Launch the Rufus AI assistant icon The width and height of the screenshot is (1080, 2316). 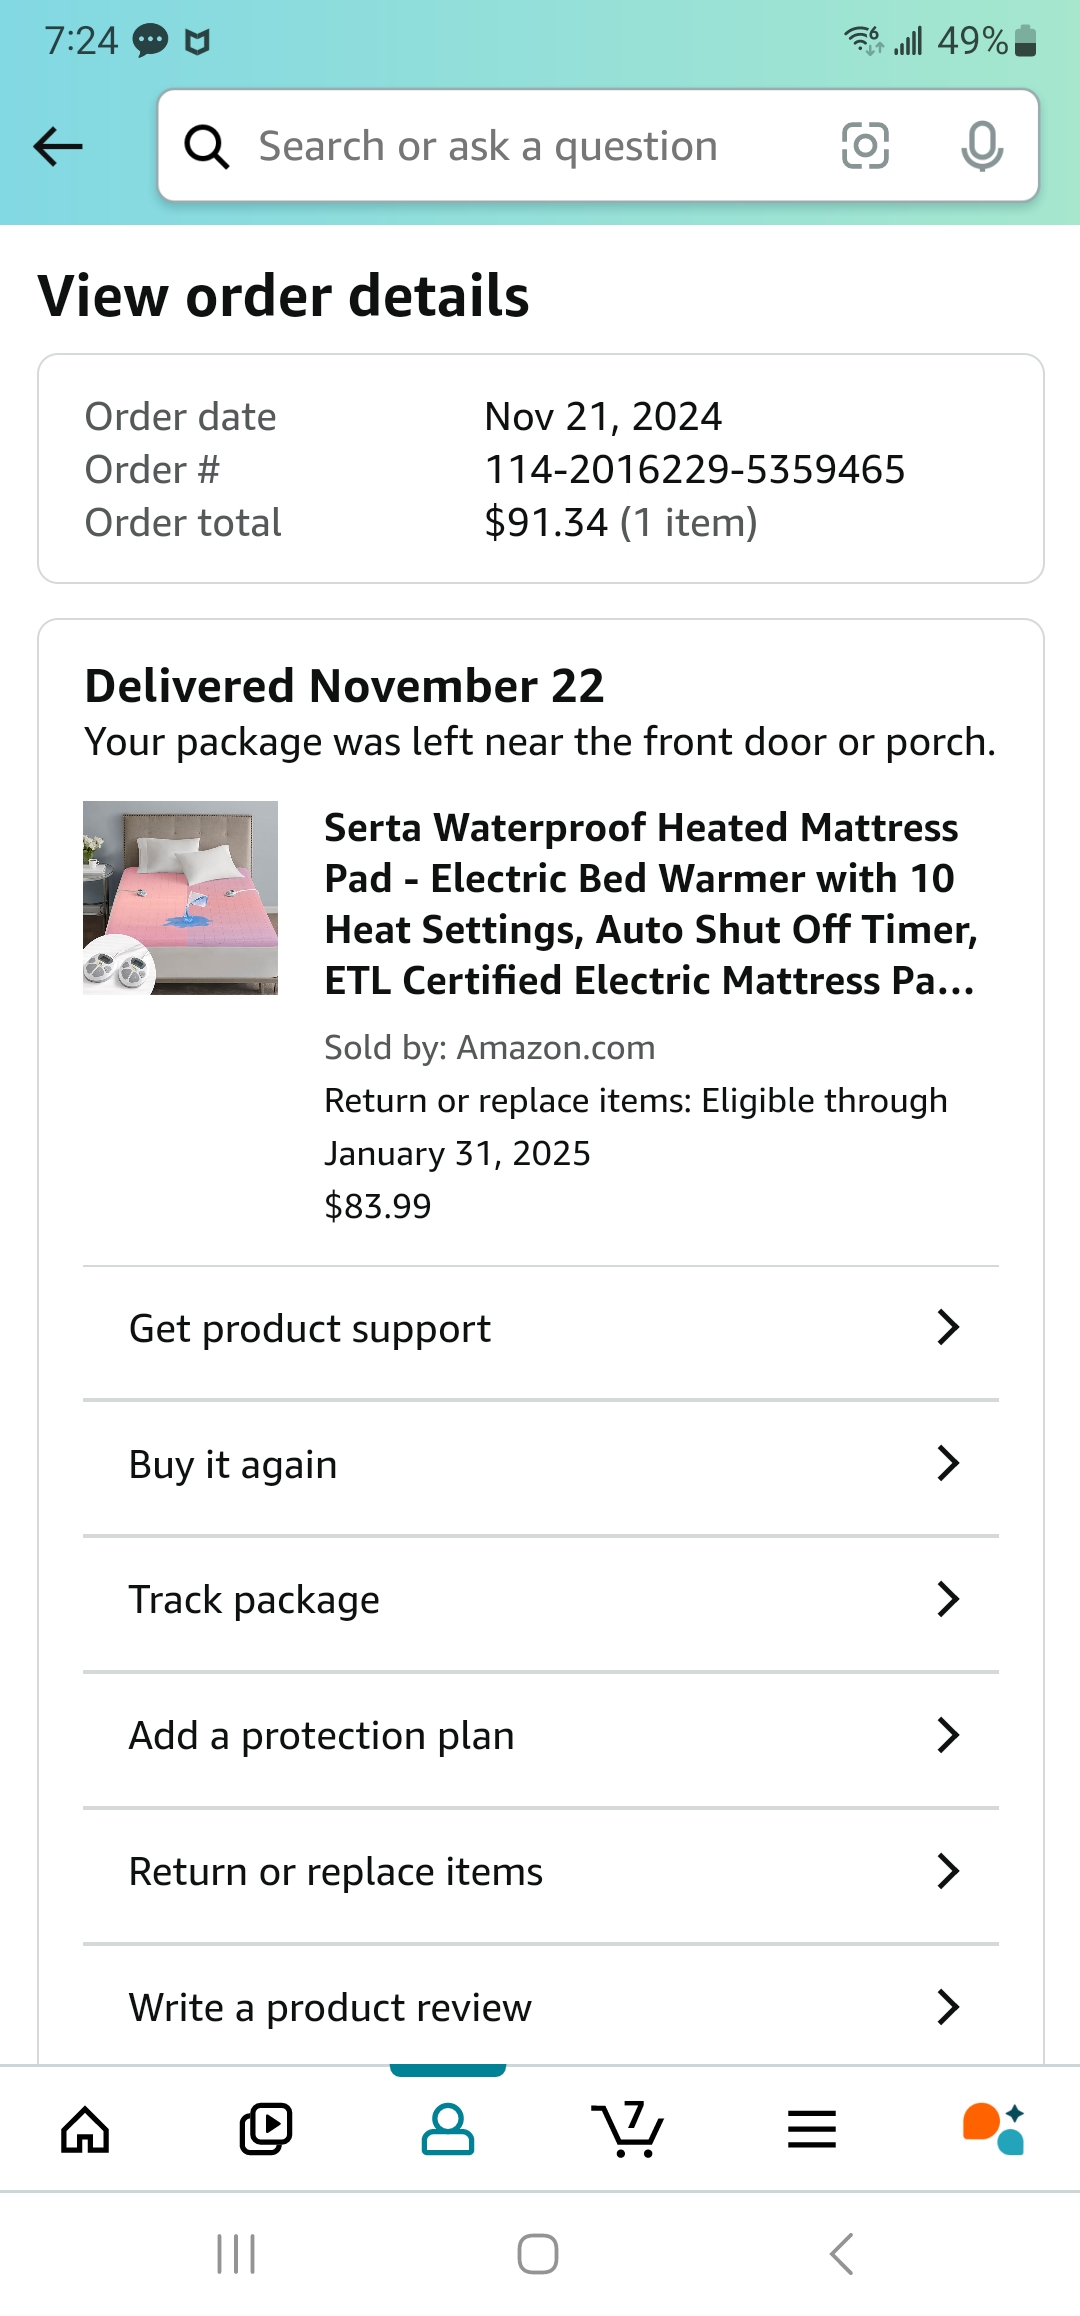point(994,2130)
